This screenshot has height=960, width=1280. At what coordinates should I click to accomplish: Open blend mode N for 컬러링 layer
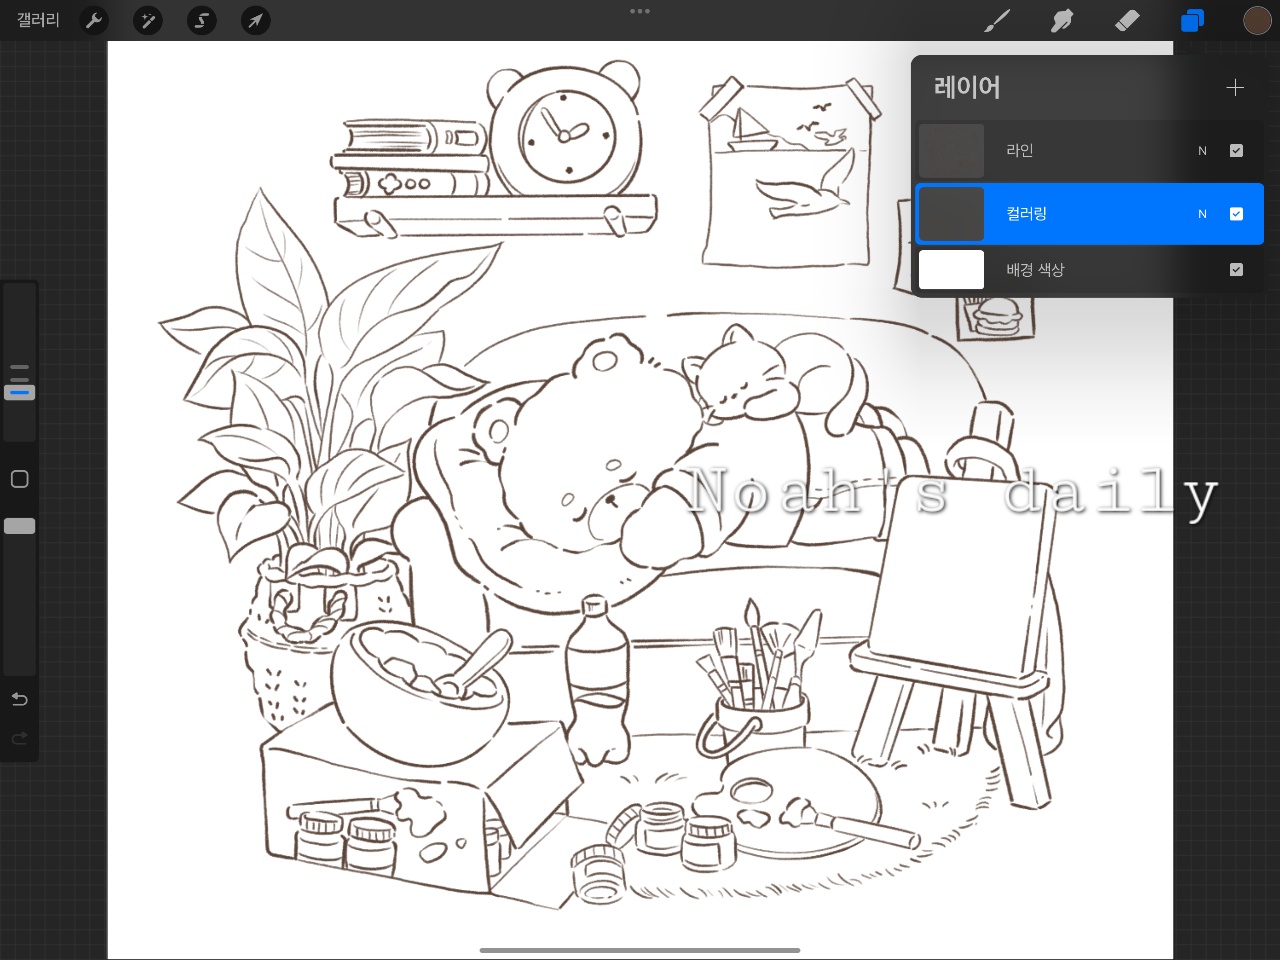[x=1202, y=214]
